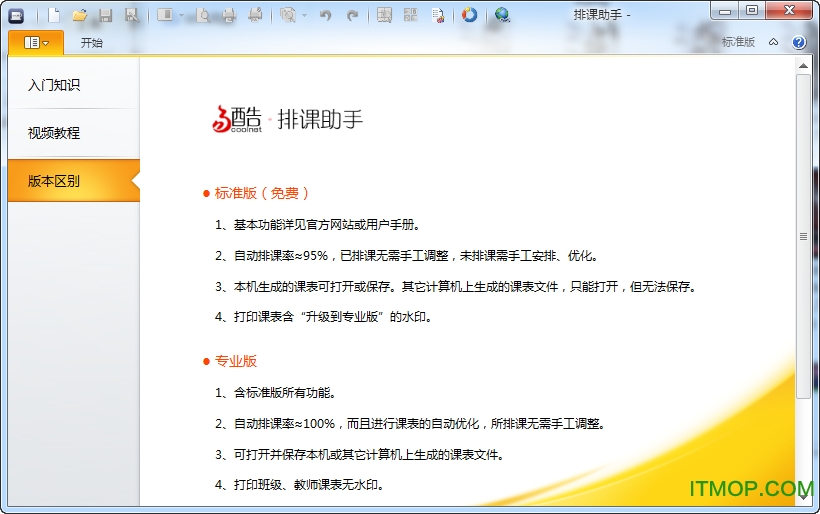Open the dropdown arrow beside layout icon
Image resolution: width=820 pixels, height=514 pixels.
(x=181, y=16)
